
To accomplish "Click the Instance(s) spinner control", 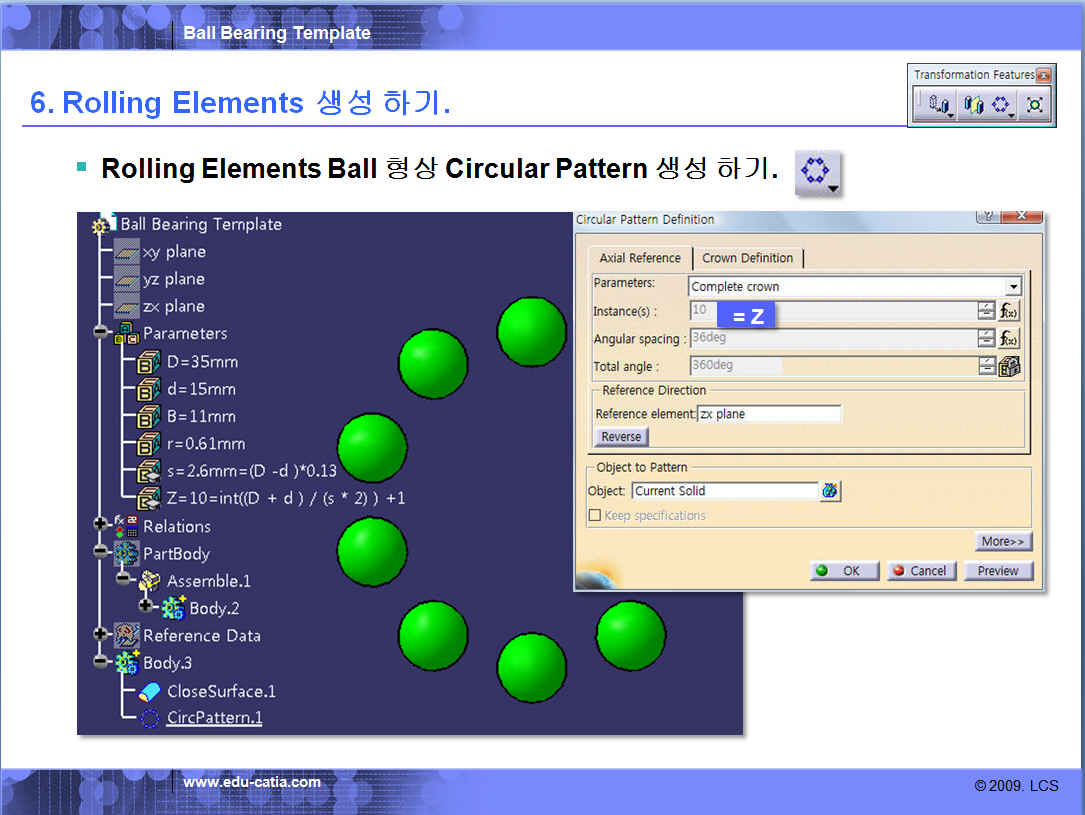I will pyautogui.click(x=986, y=311).
